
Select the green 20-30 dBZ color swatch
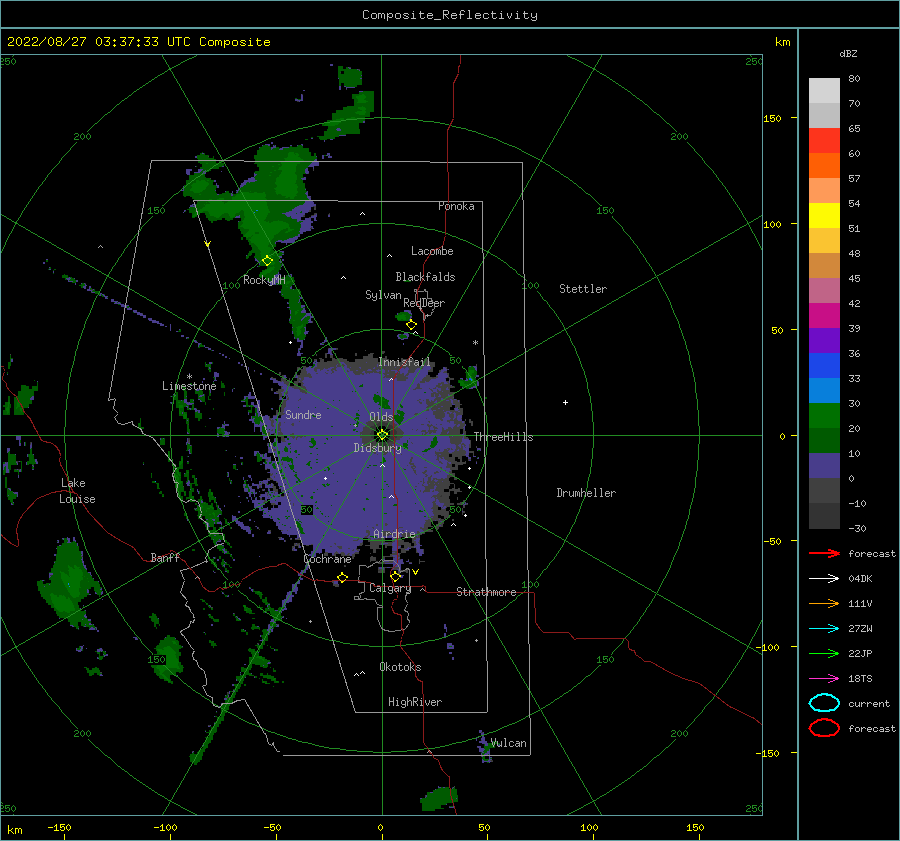[824, 416]
